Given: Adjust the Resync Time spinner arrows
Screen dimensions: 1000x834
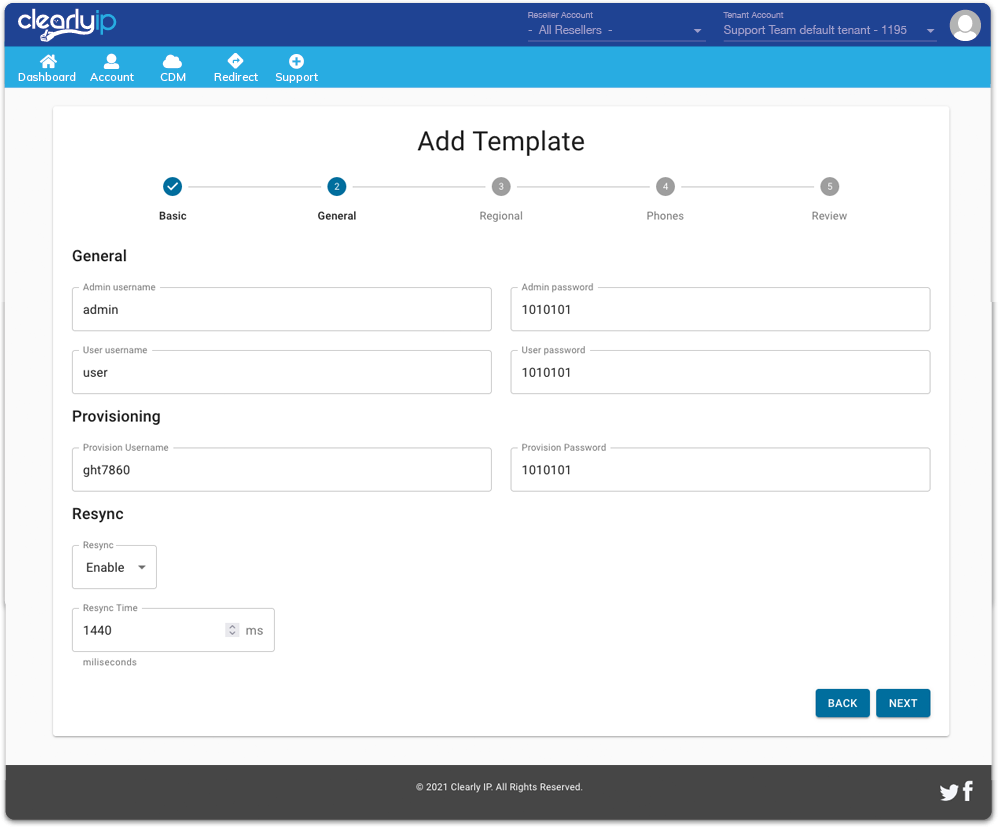Looking at the screenshot, I should pyautogui.click(x=232, y=630).
